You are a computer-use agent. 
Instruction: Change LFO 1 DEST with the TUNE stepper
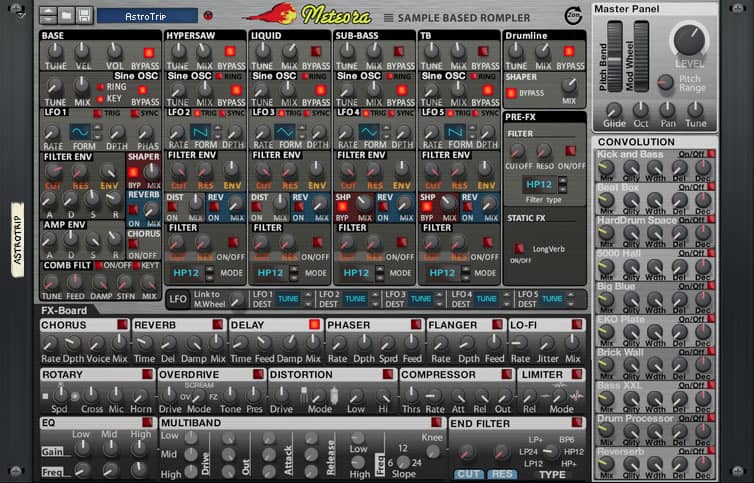pyautogui.click(x=308, y=299)
